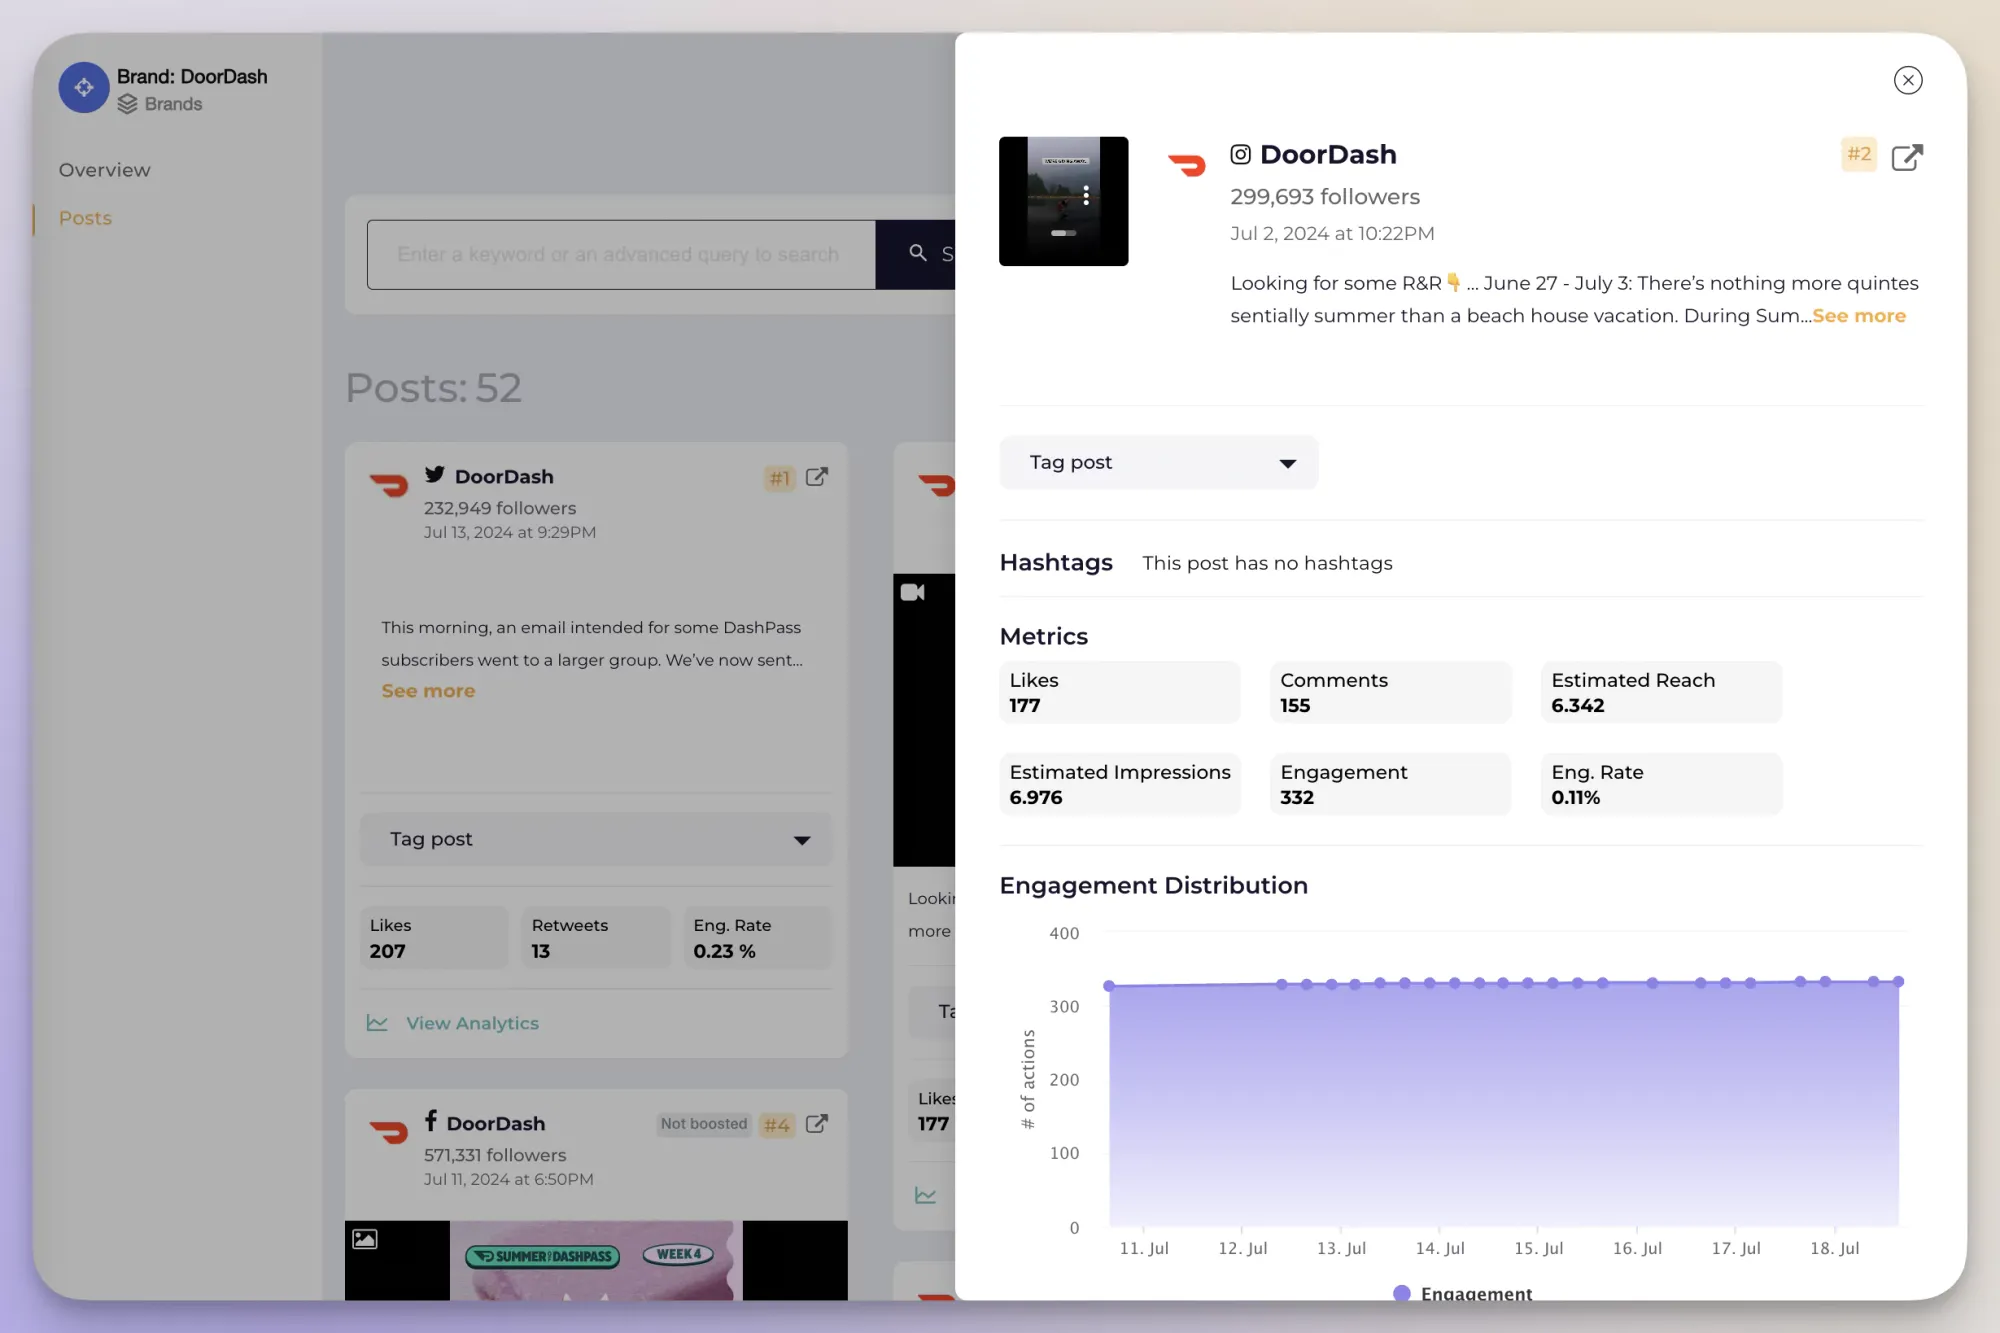Click the Estimated Reach 6.342 card
The image size is (2000, 1333).
coord(1661,692)
